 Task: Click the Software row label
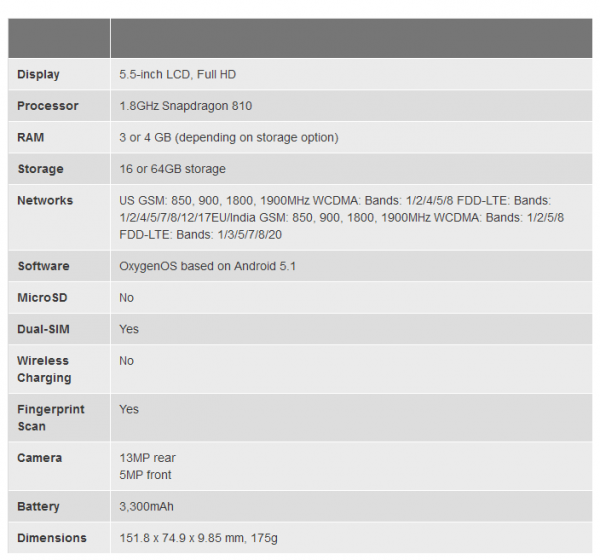43,266
